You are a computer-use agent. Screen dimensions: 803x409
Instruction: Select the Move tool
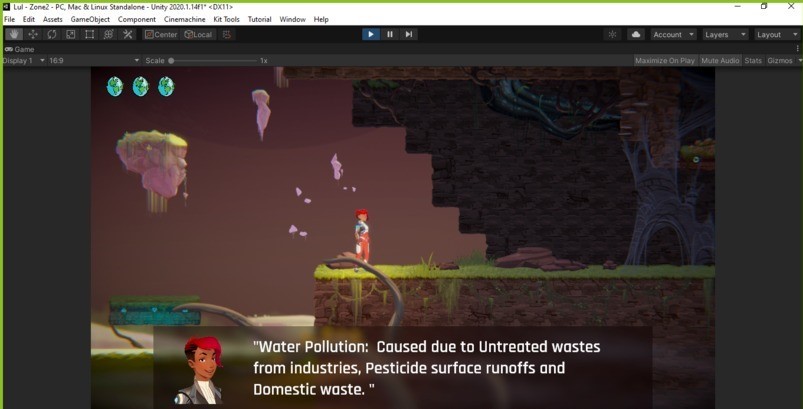[x=33, y=34]
